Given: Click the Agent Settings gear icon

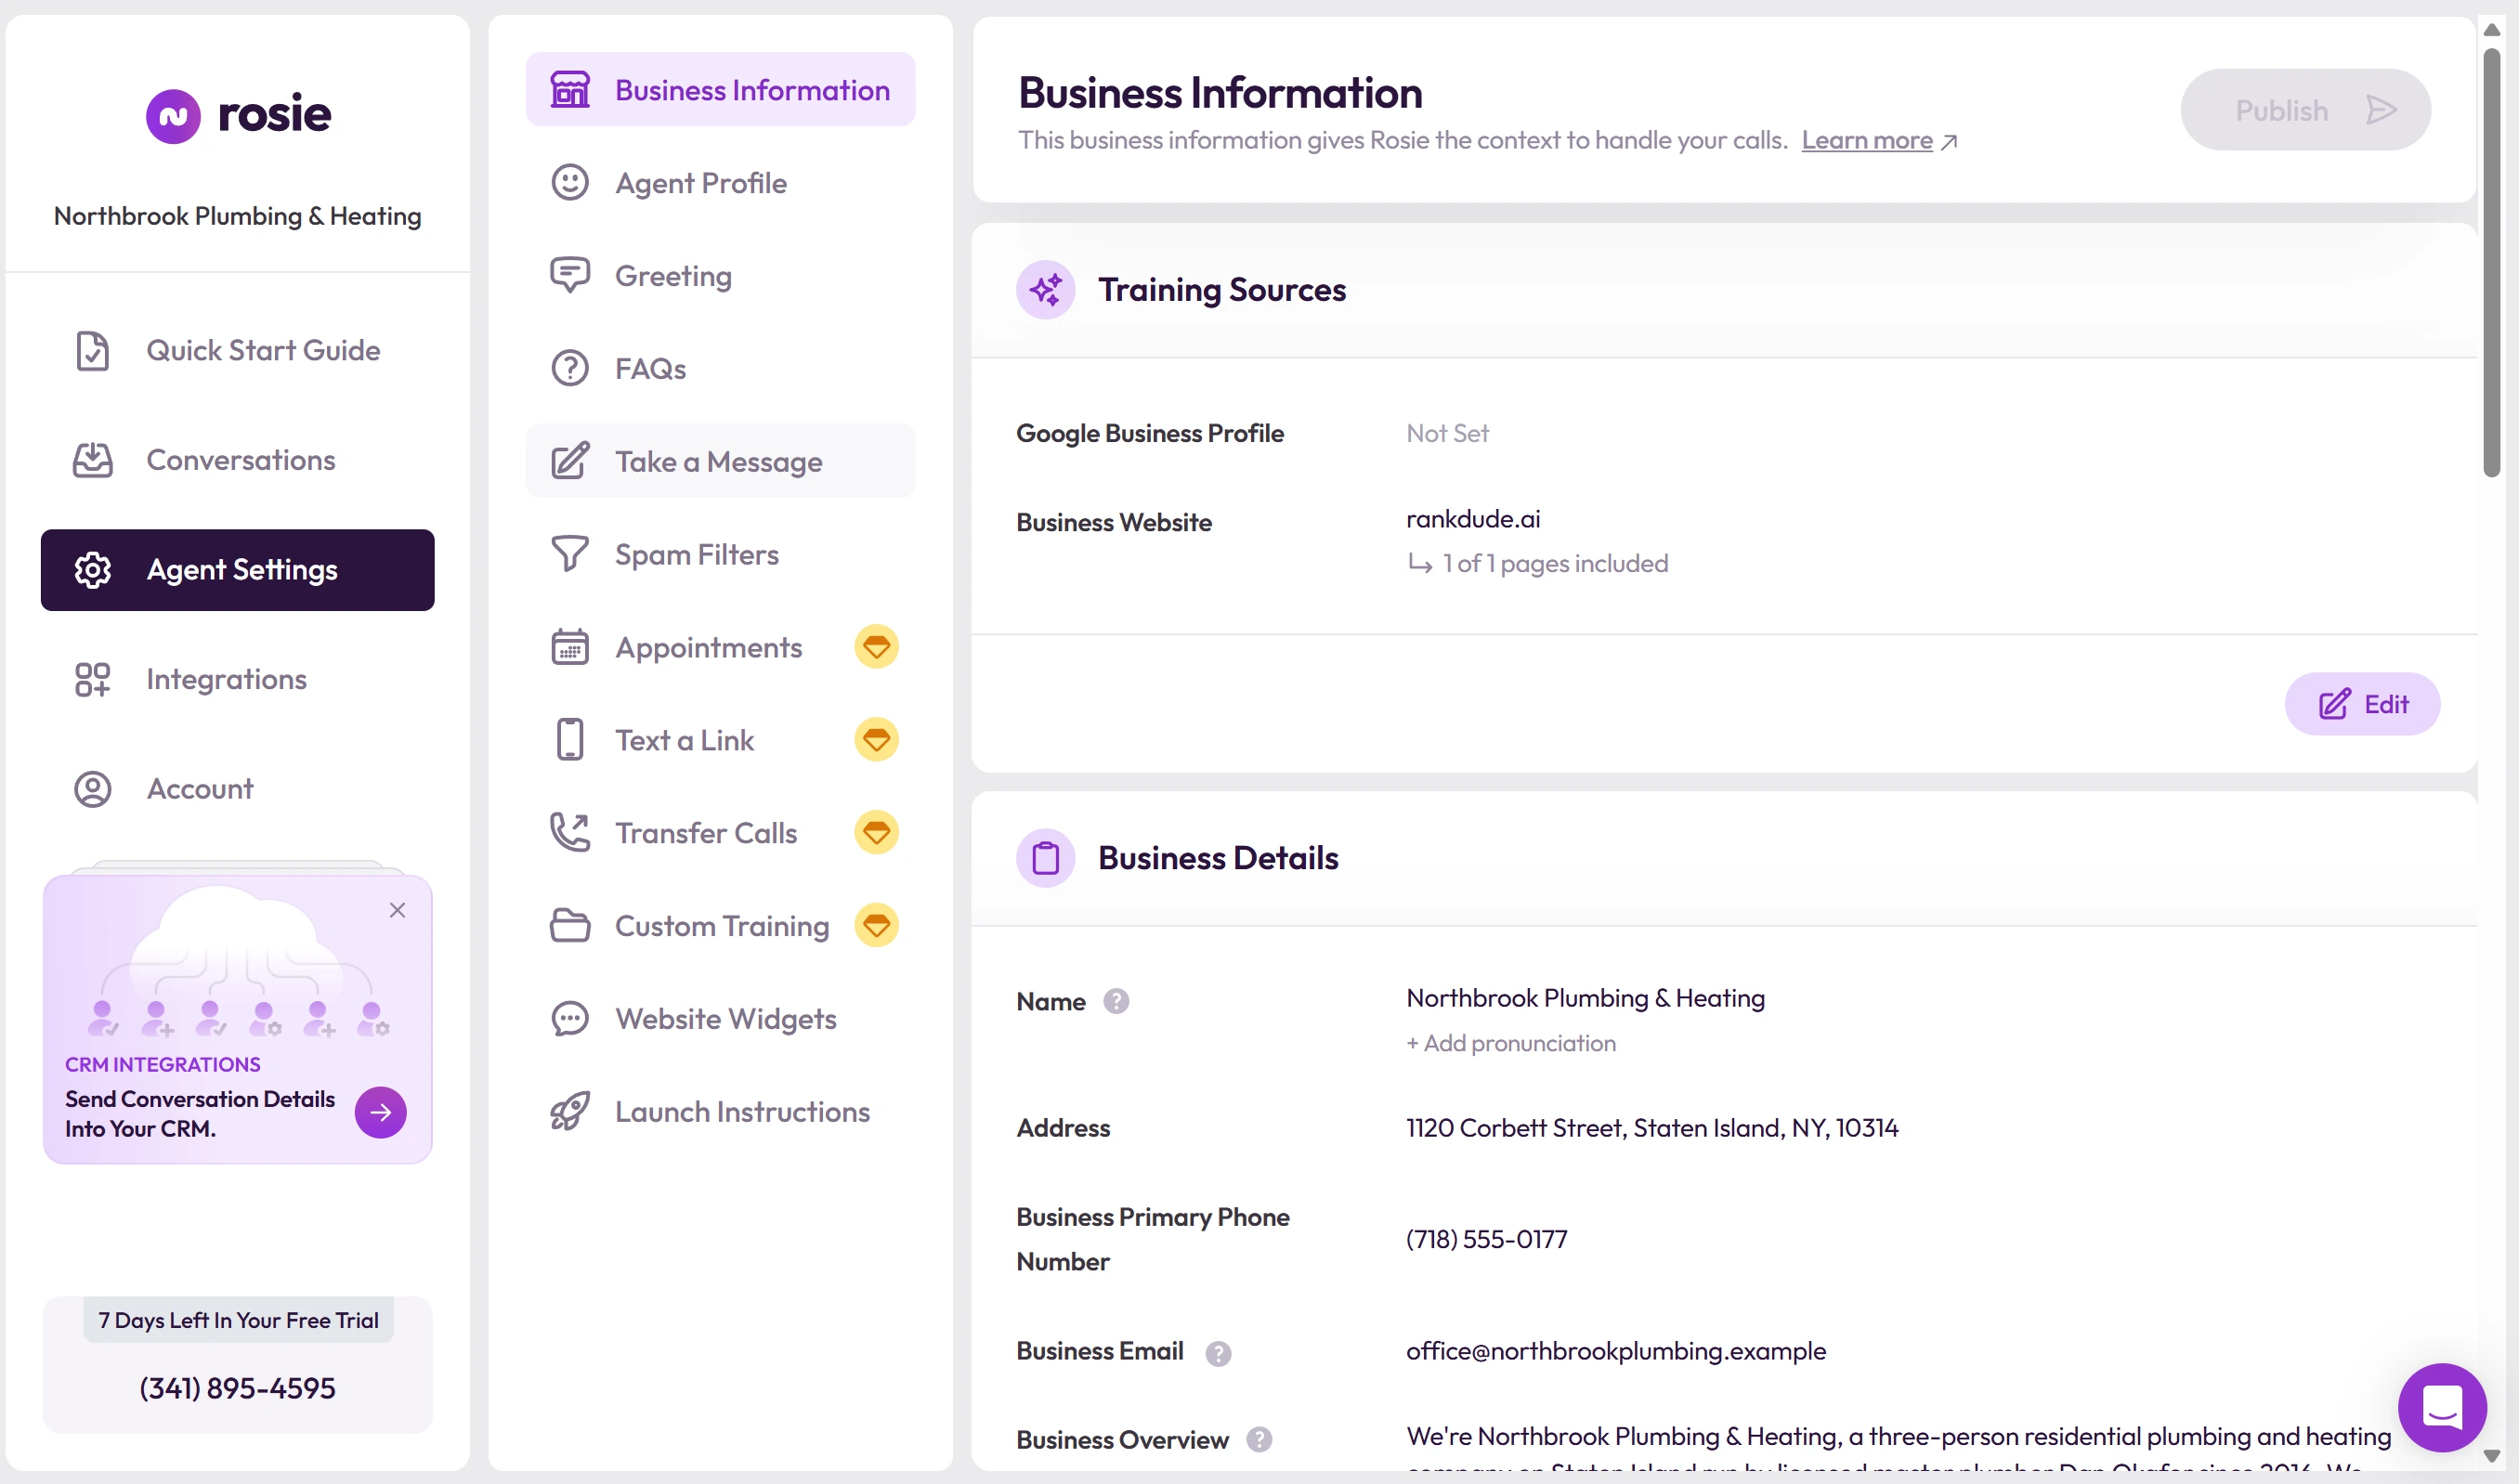Looking at the screenshot, I should [93, 570].
